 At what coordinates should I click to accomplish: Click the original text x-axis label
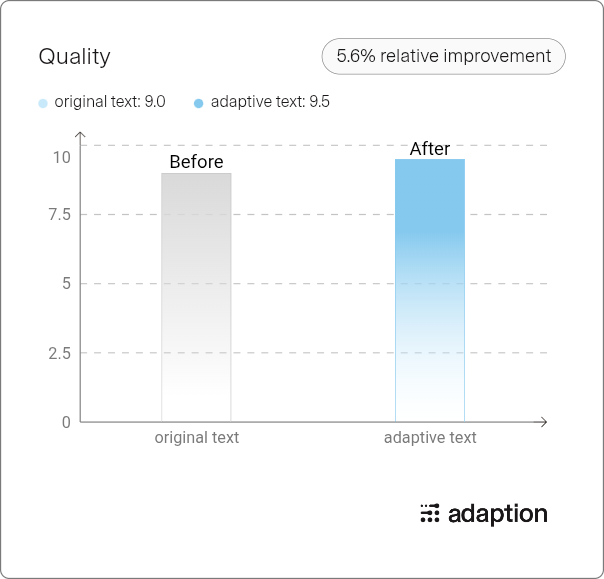point(197,438)
